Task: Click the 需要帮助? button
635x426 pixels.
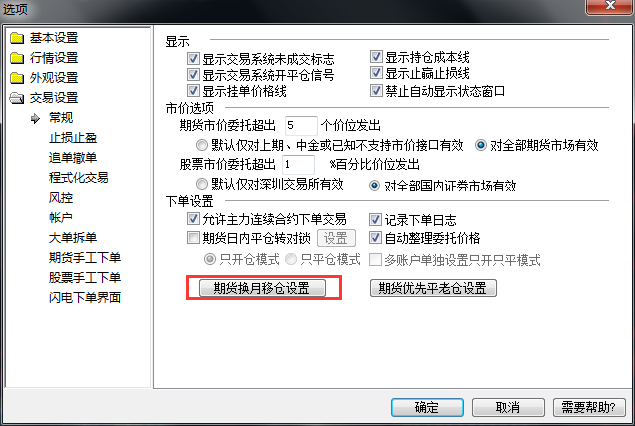Action: (589, 407)
